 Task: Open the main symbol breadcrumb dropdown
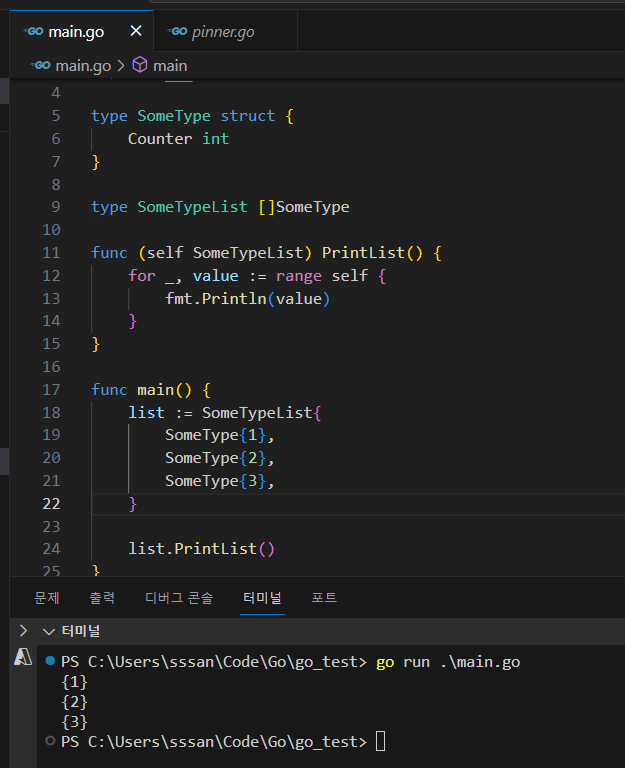[x=170, y=65]
